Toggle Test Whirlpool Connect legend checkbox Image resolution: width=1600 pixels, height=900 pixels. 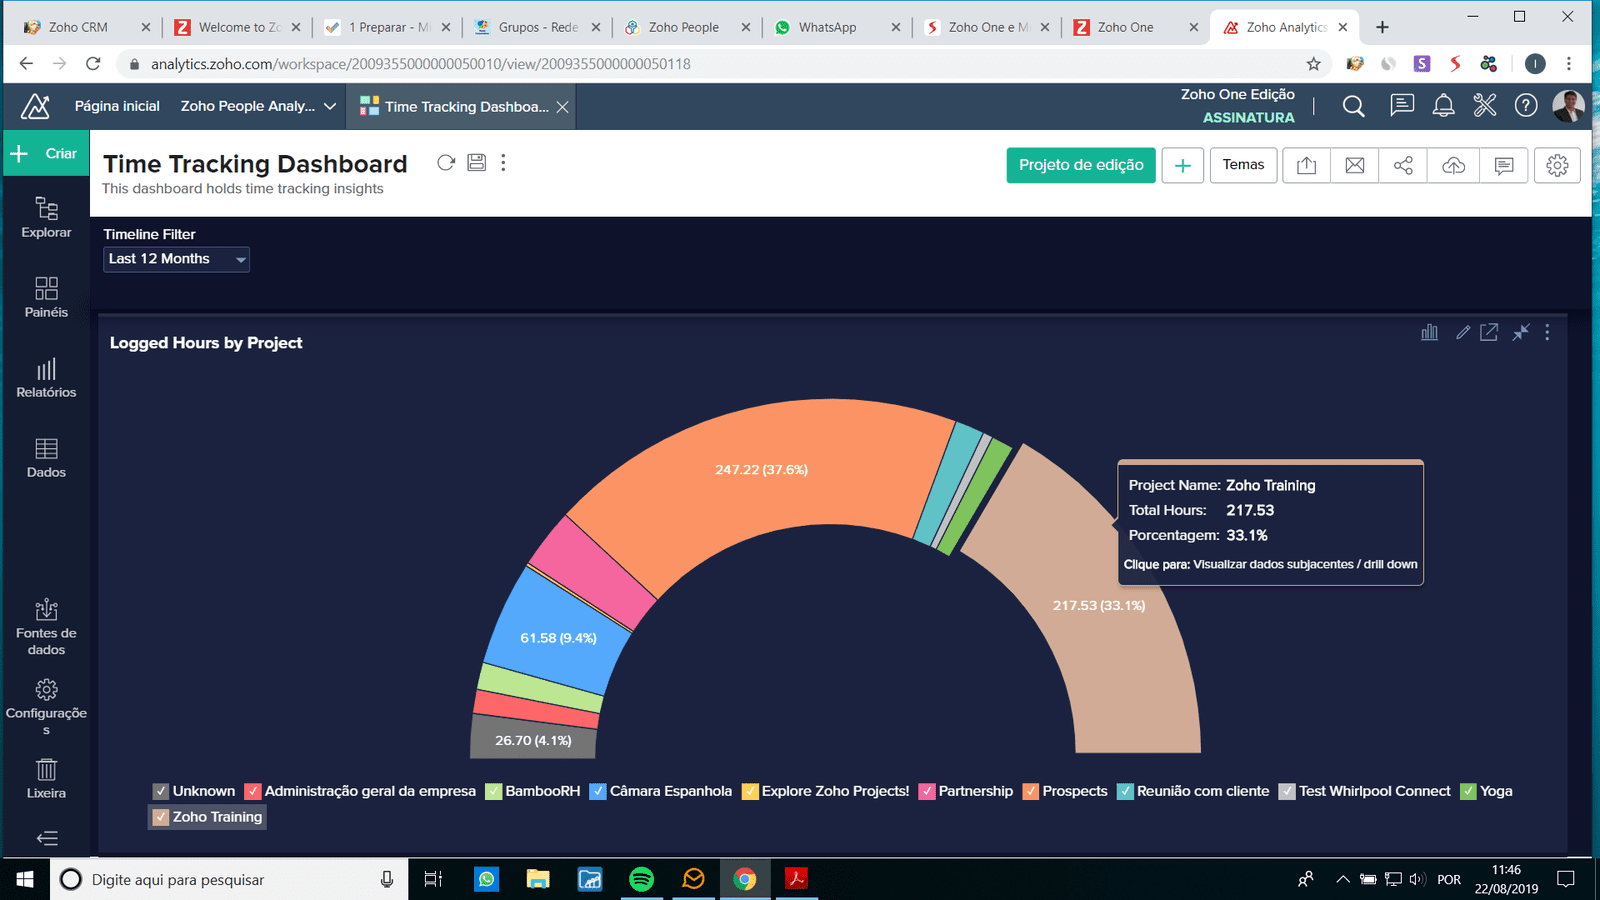pos(1287,791)
